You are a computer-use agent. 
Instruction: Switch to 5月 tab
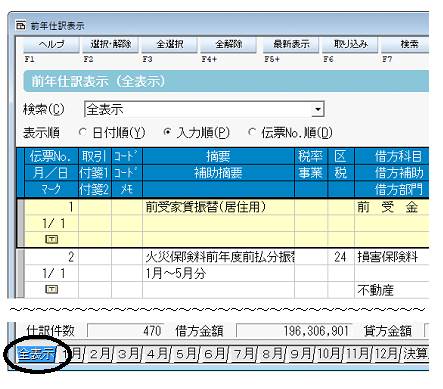pos(185,354)
